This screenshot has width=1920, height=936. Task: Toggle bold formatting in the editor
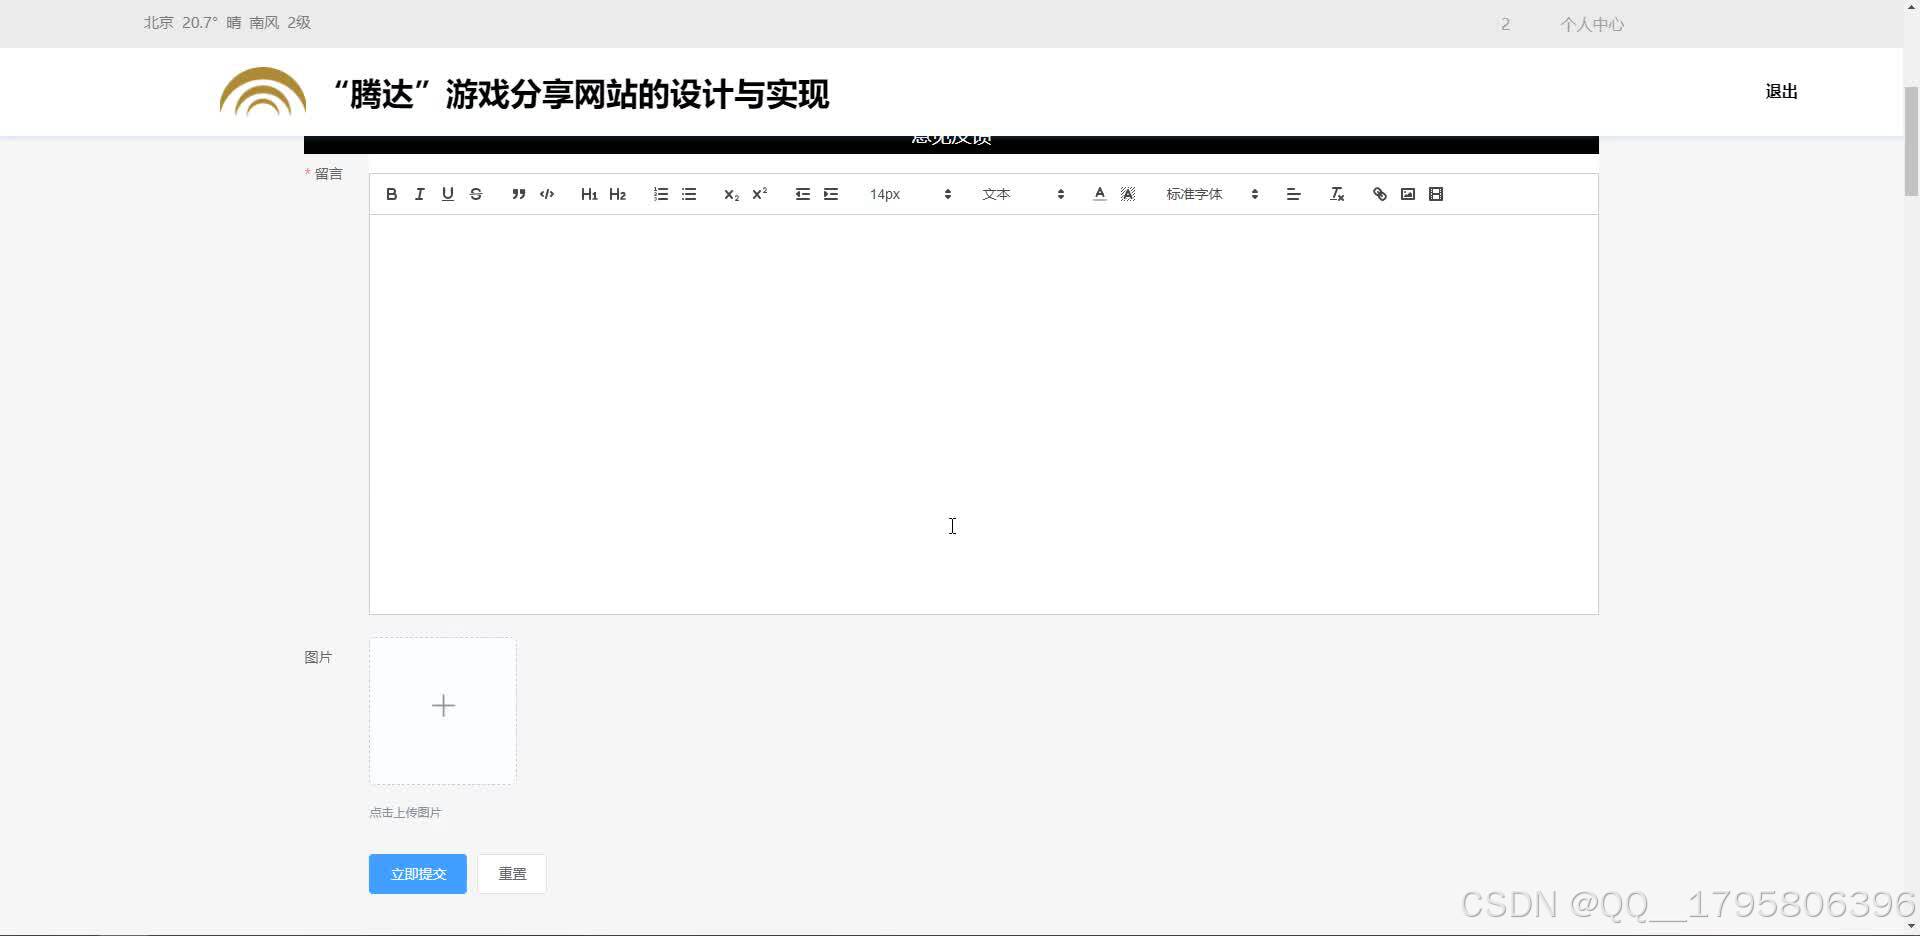pyautogui.click(x=391, y=194)
